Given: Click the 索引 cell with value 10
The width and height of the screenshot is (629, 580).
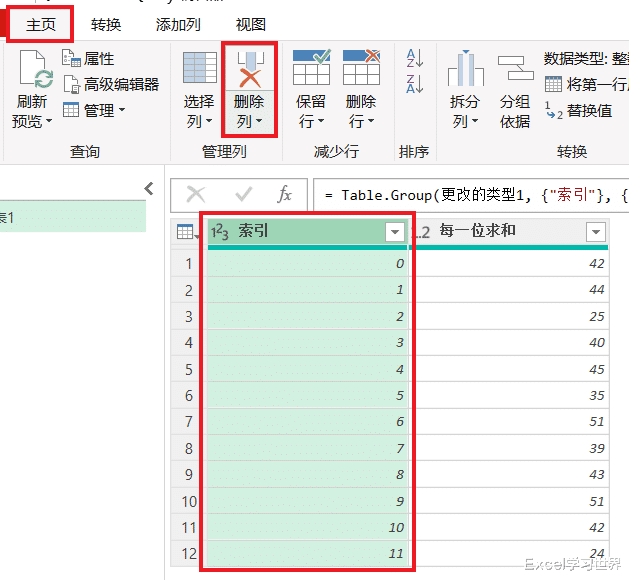Looking at the screenshot, I should point(307,527).
